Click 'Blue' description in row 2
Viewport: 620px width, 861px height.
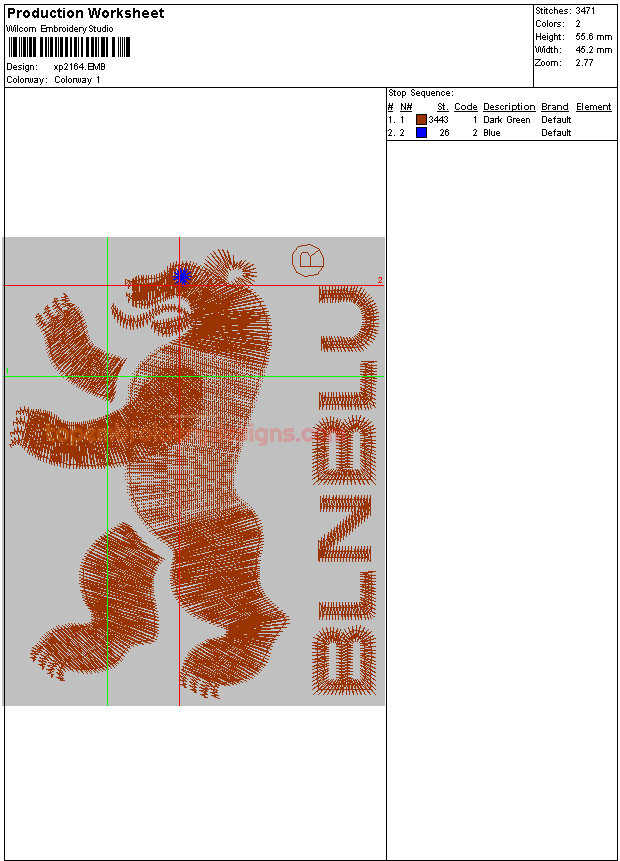click(x=491, y=133)
